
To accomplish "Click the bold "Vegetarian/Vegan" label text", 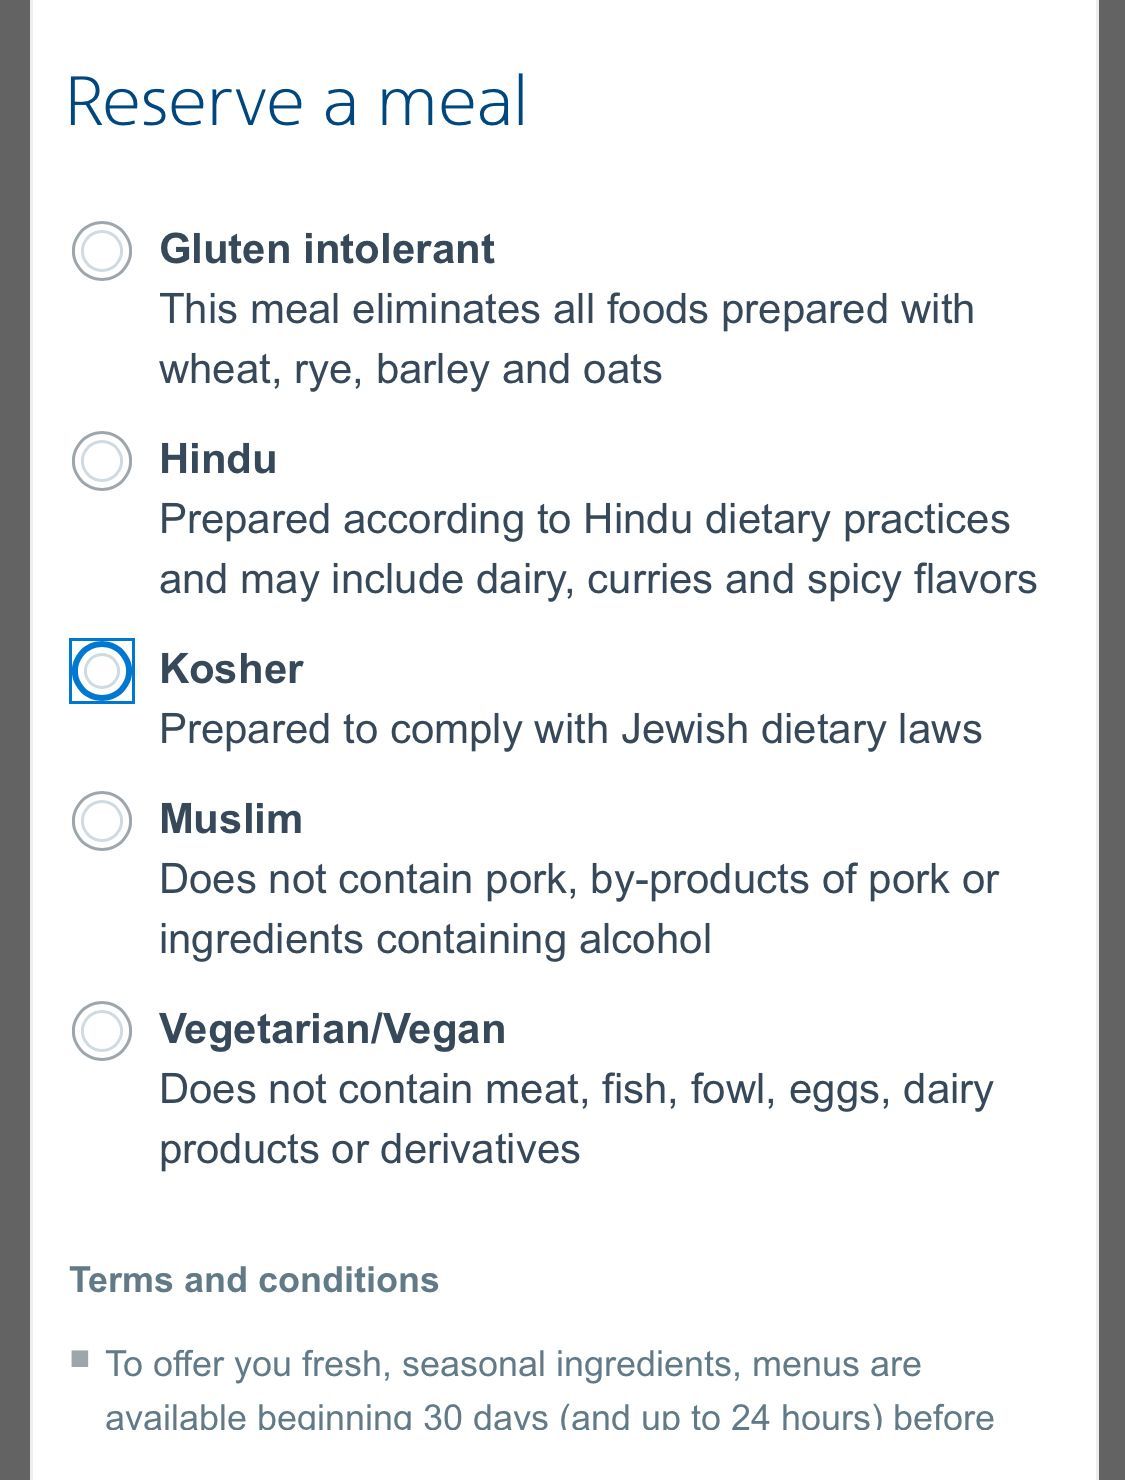I will pyautogui.click(x=332, y=1029).
